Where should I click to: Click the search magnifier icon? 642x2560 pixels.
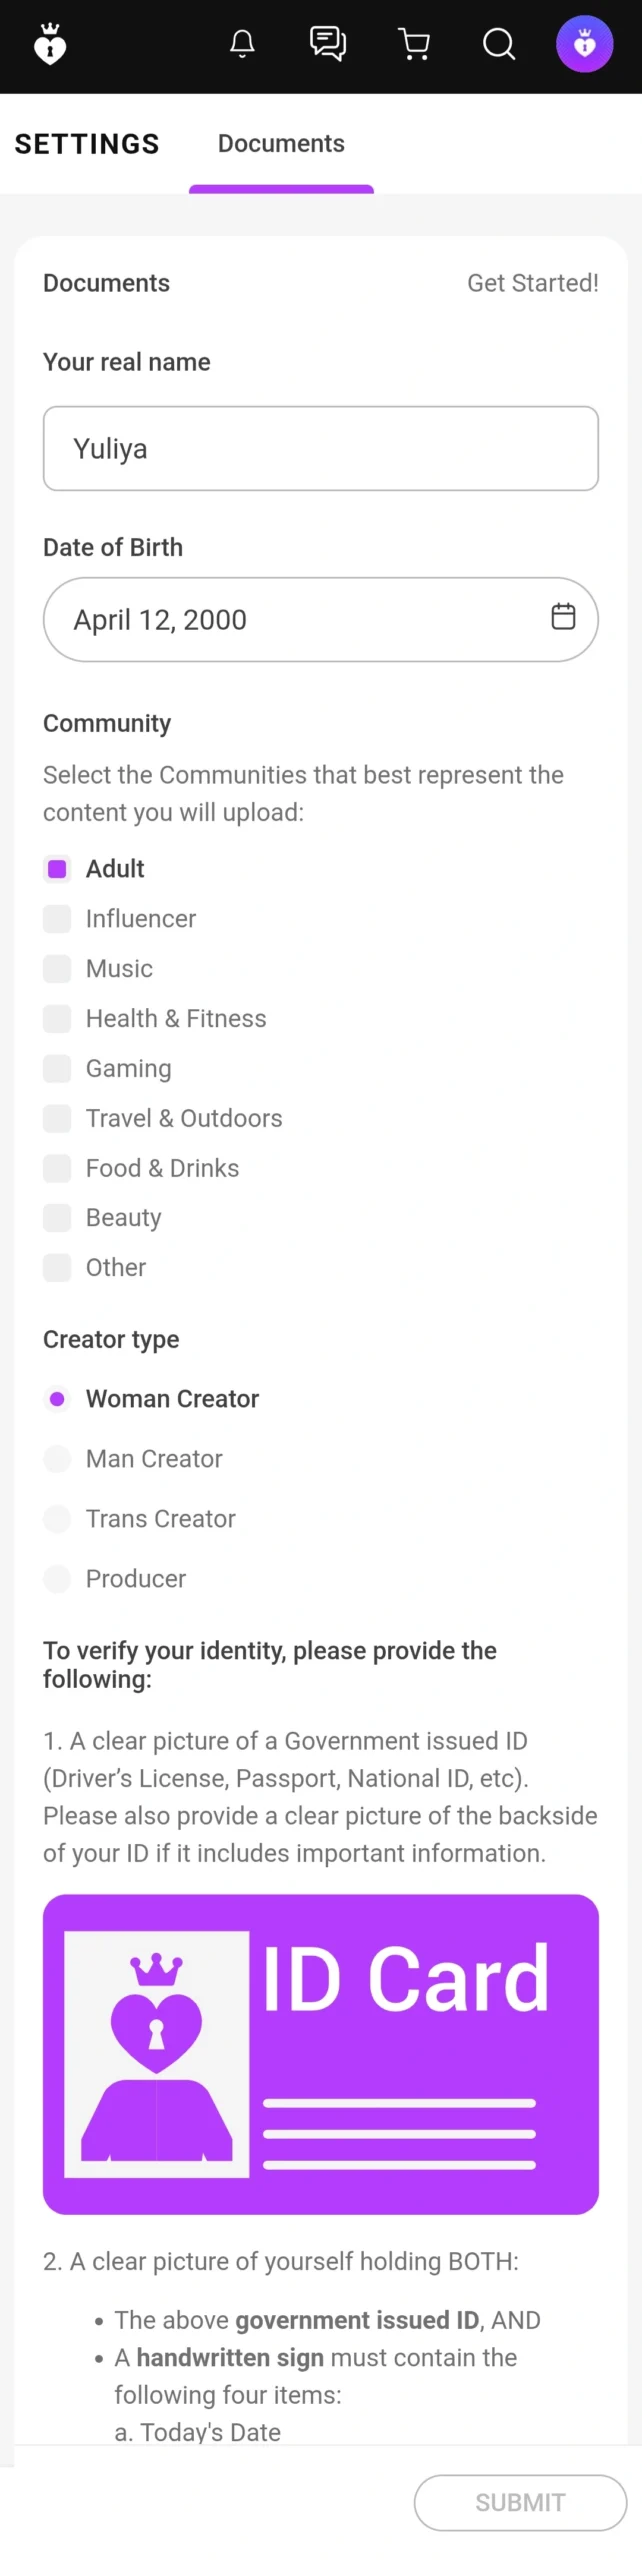point(499,44)
